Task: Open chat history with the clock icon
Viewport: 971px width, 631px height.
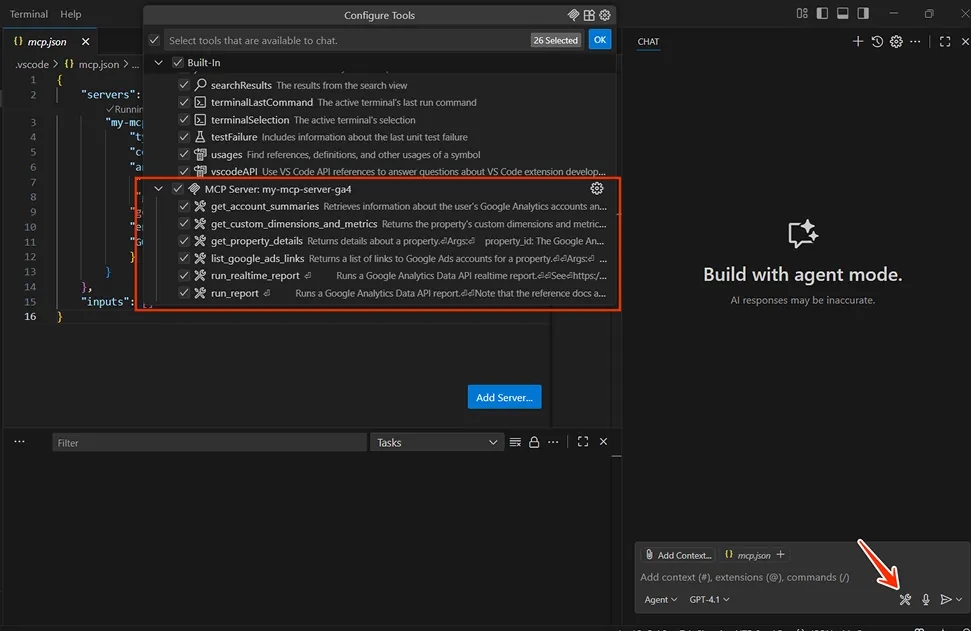Action: [877, 41]
